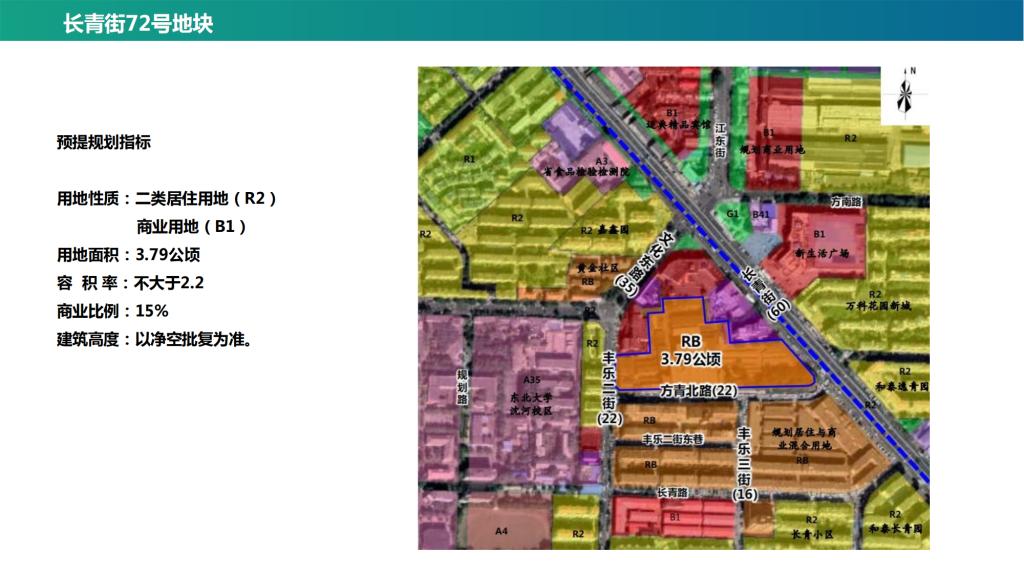Click the 容积率：不大于2.2 text line

(x=130, y=282)
